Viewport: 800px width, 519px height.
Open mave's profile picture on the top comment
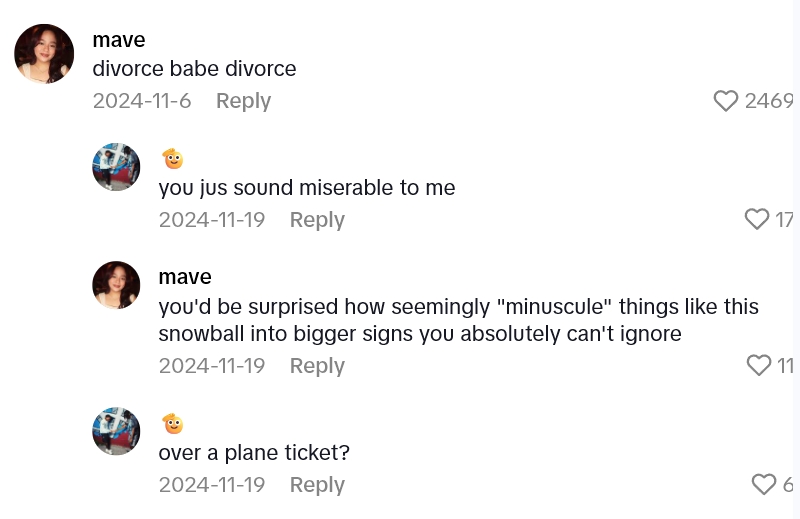[44, 54]
